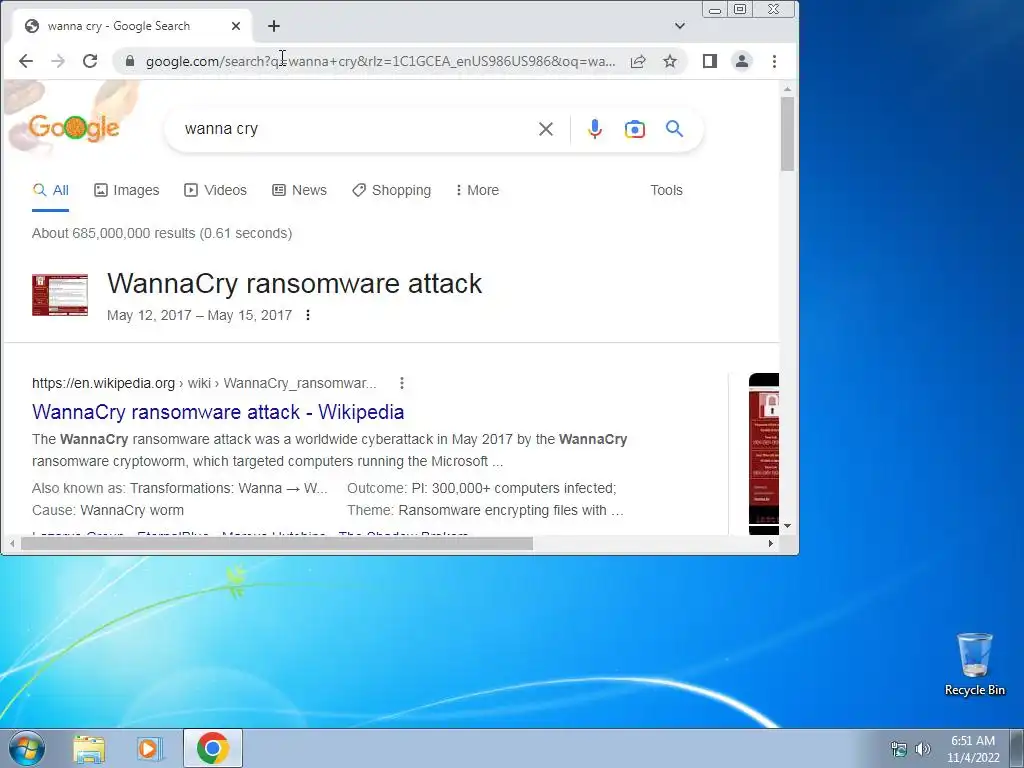Switch to Videos results tab
1024x768 pixels.
pyautogui.click(x=216, y=190)
